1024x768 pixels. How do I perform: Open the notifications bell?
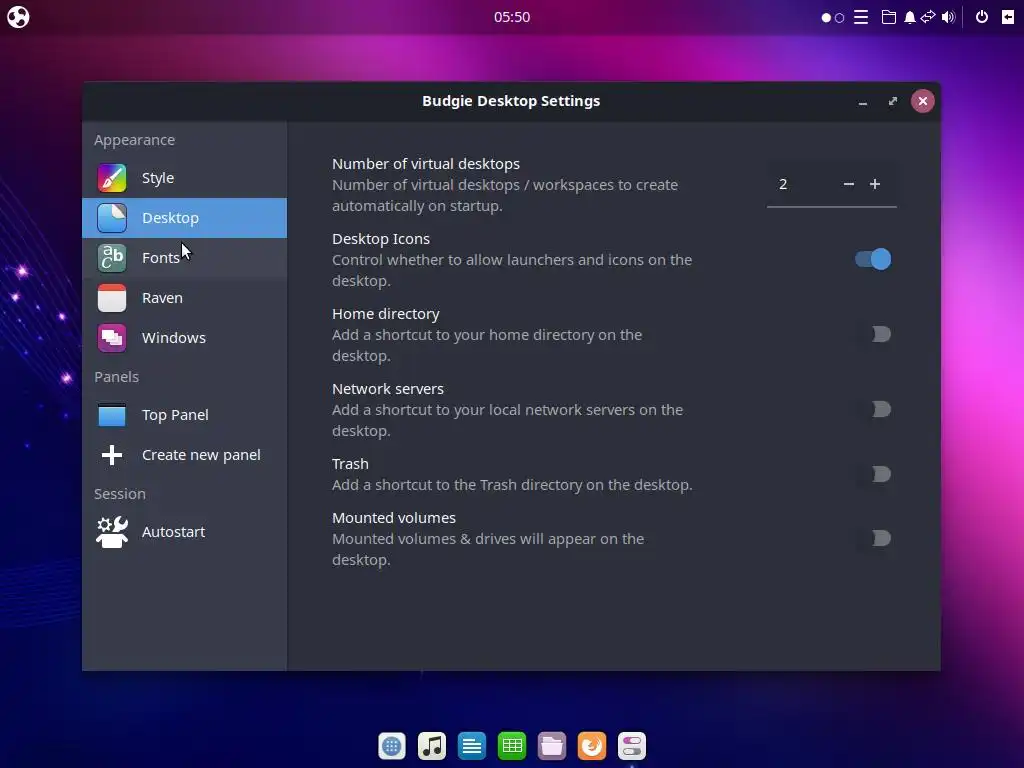[x=909, y=17]
